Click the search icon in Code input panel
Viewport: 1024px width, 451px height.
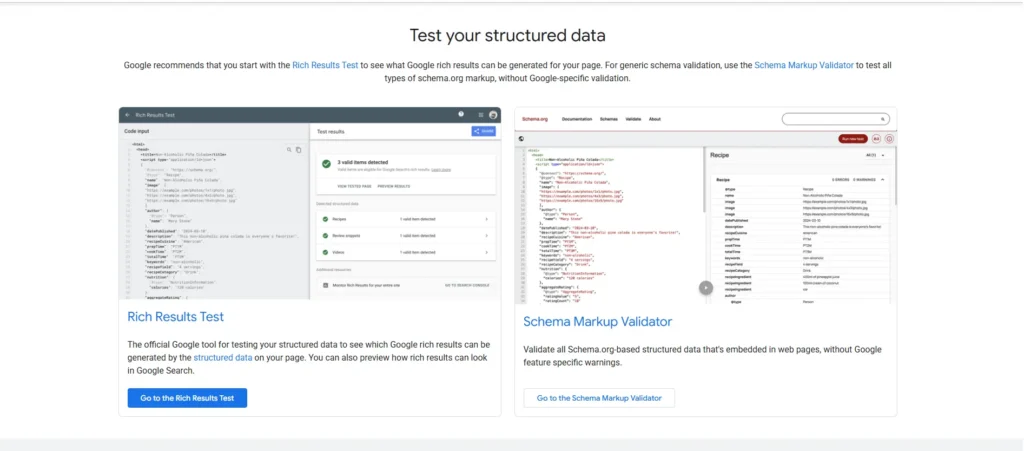tap(288, 149)
